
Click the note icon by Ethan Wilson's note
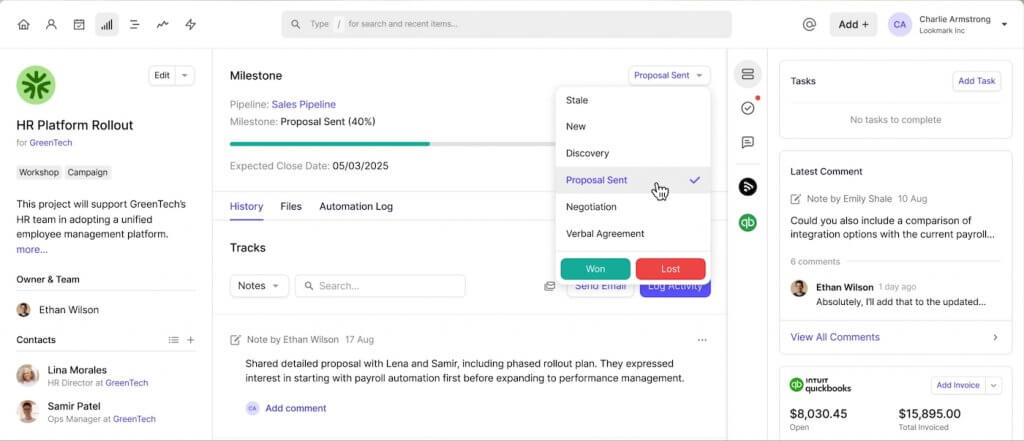pyautogui.click(x=236, y=340)
